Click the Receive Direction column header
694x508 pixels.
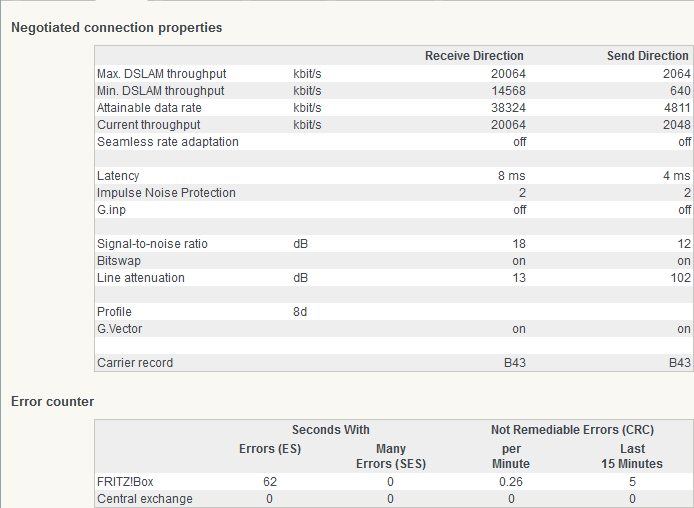[475, 56]
